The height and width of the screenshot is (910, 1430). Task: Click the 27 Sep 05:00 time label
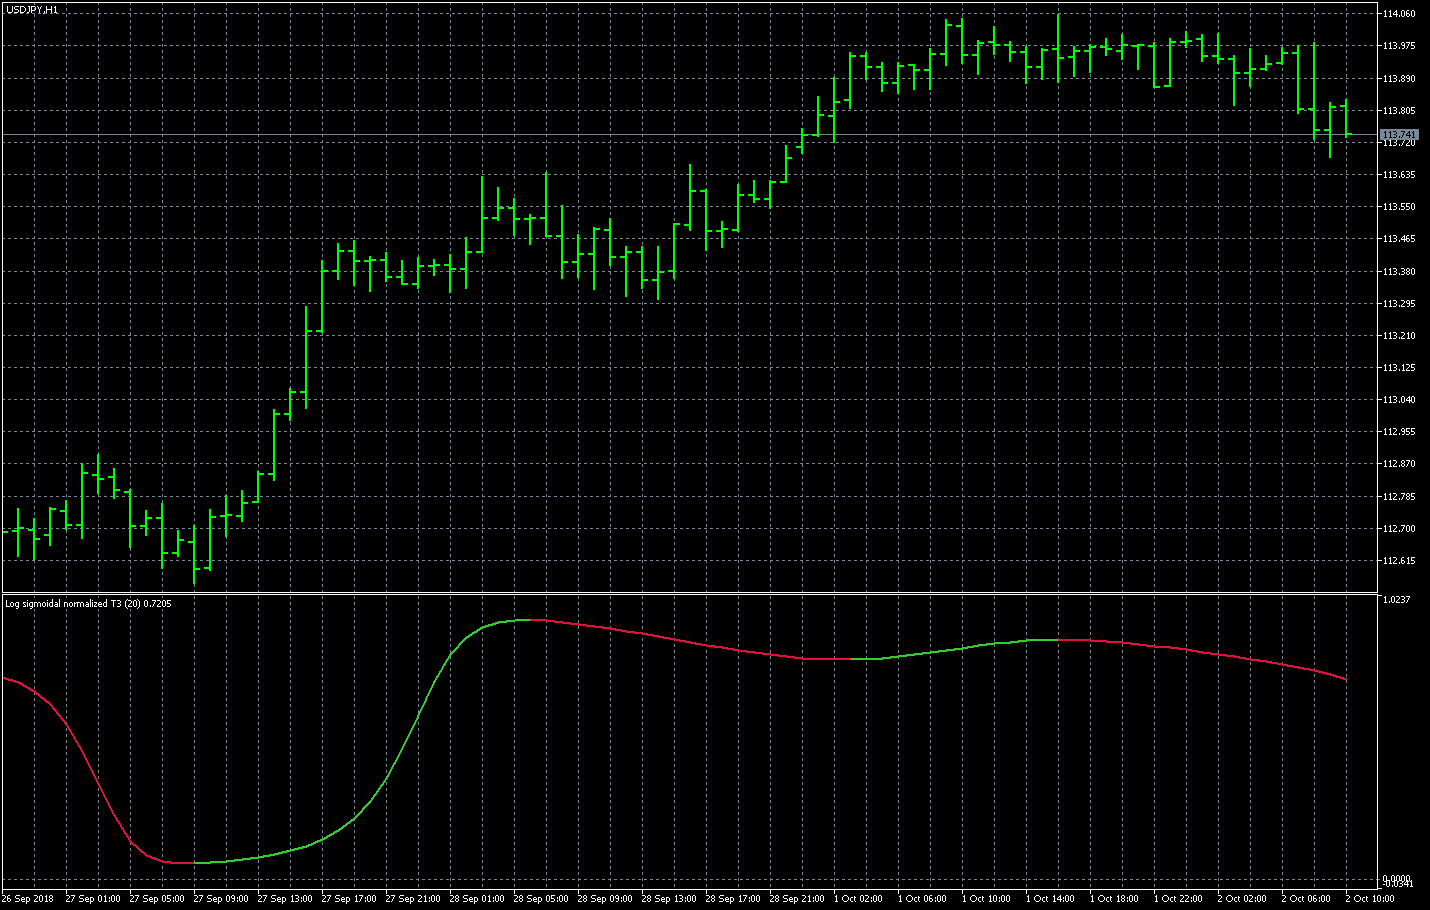157,899
